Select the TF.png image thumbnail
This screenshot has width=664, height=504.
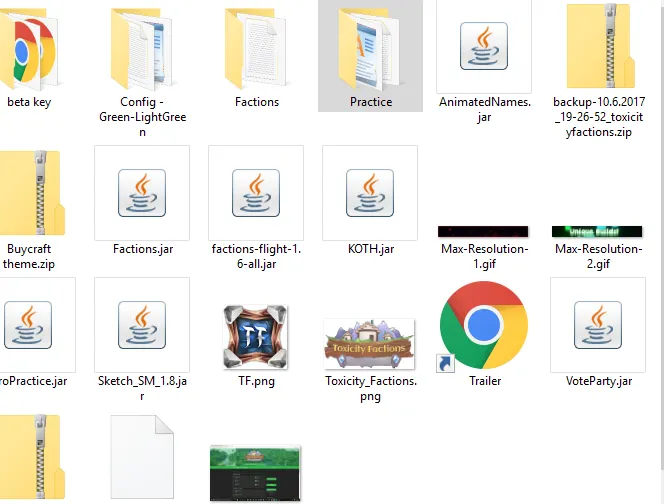pos(255,337)
